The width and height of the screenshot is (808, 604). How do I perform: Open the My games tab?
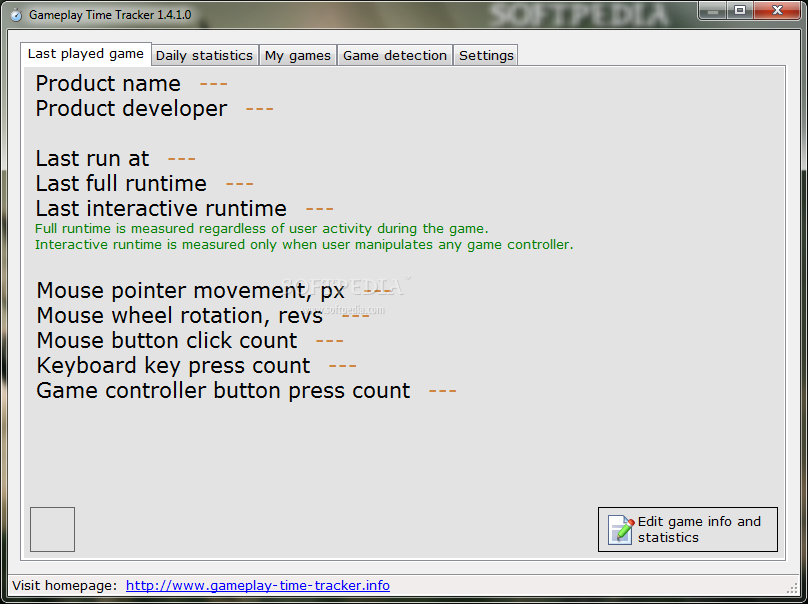298,55
